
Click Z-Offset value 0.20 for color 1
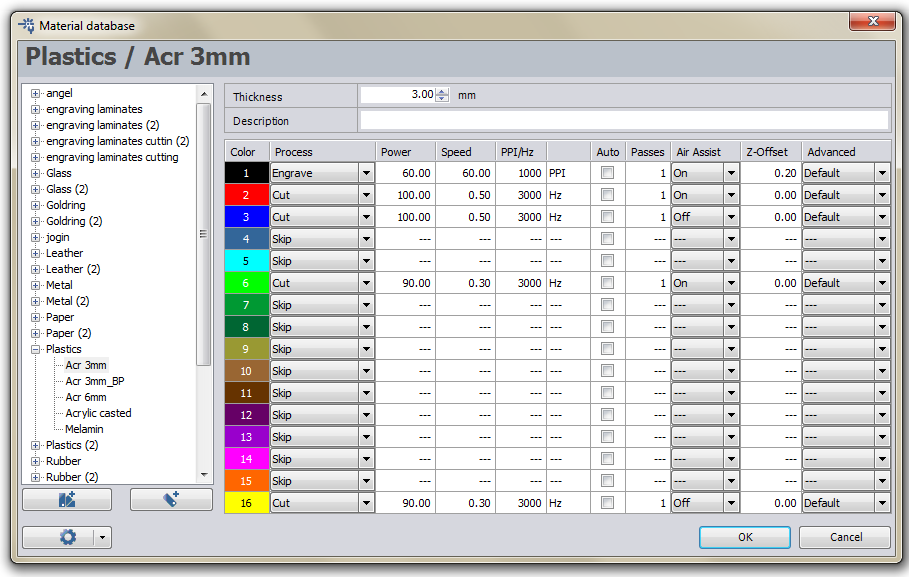(771, 173)
